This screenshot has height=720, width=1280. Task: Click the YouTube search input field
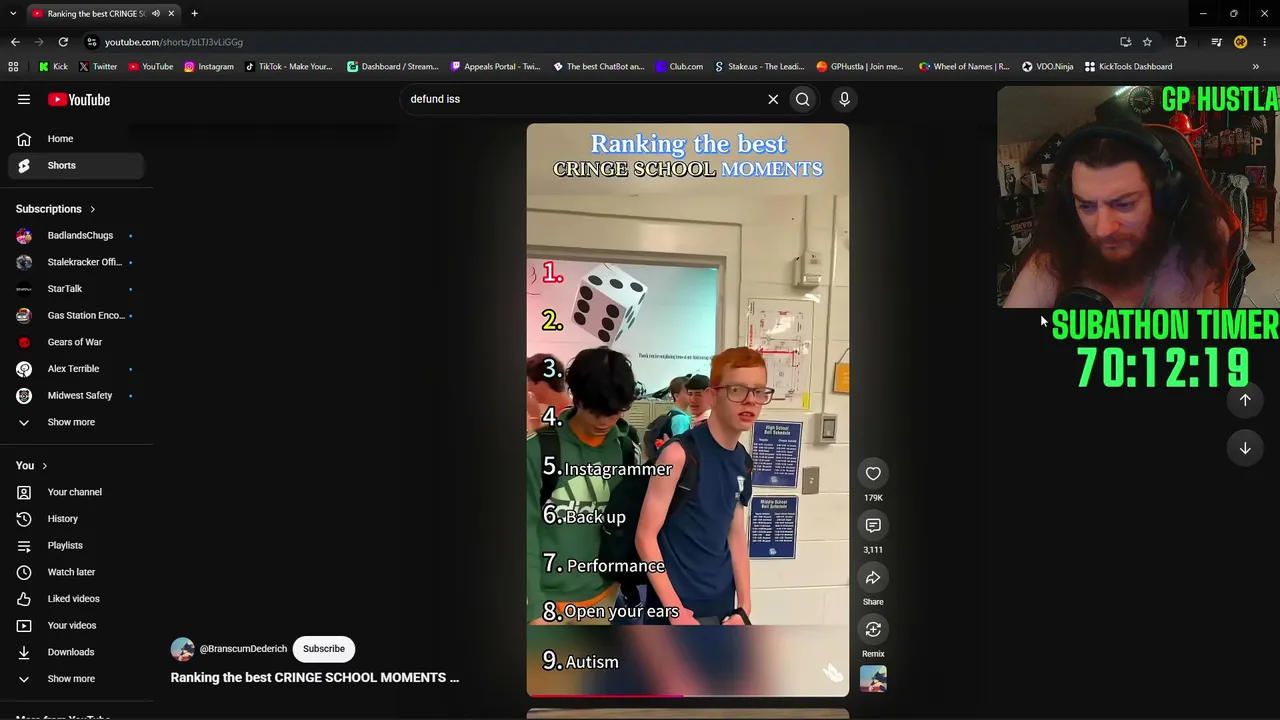tap(580, 99)
